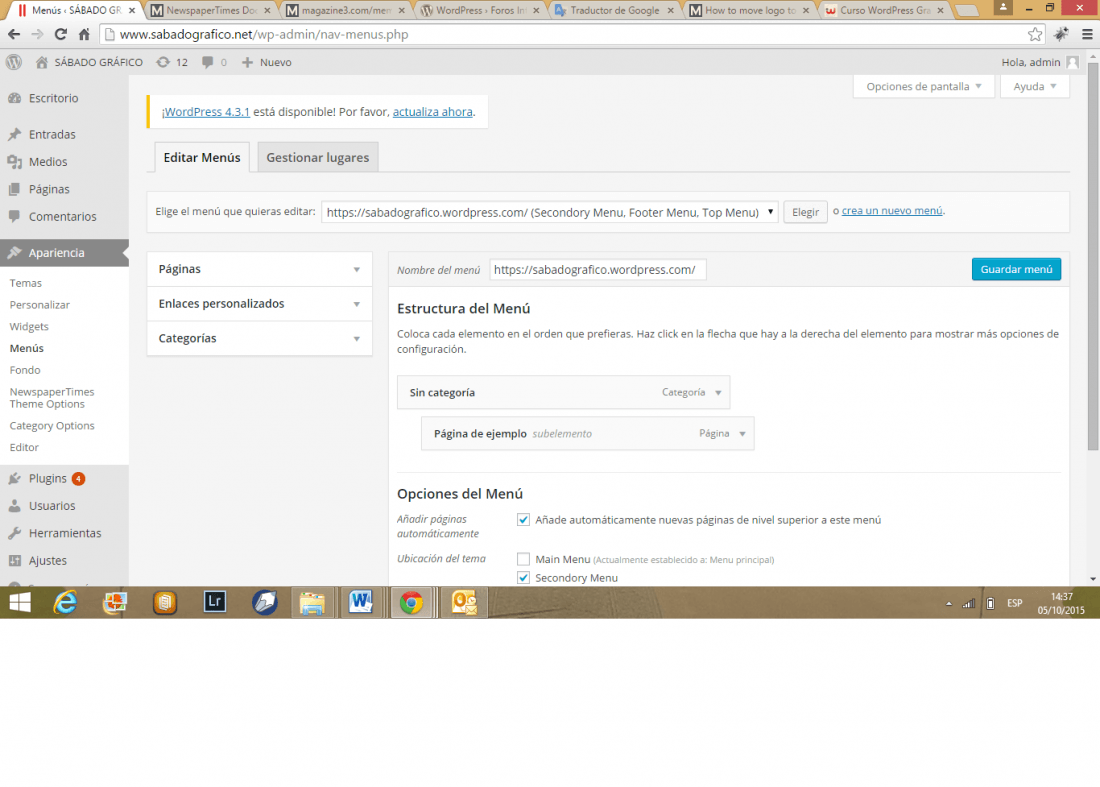
Task: Open the Chrome hamburger menu
Action: [x=1087, y=34]
